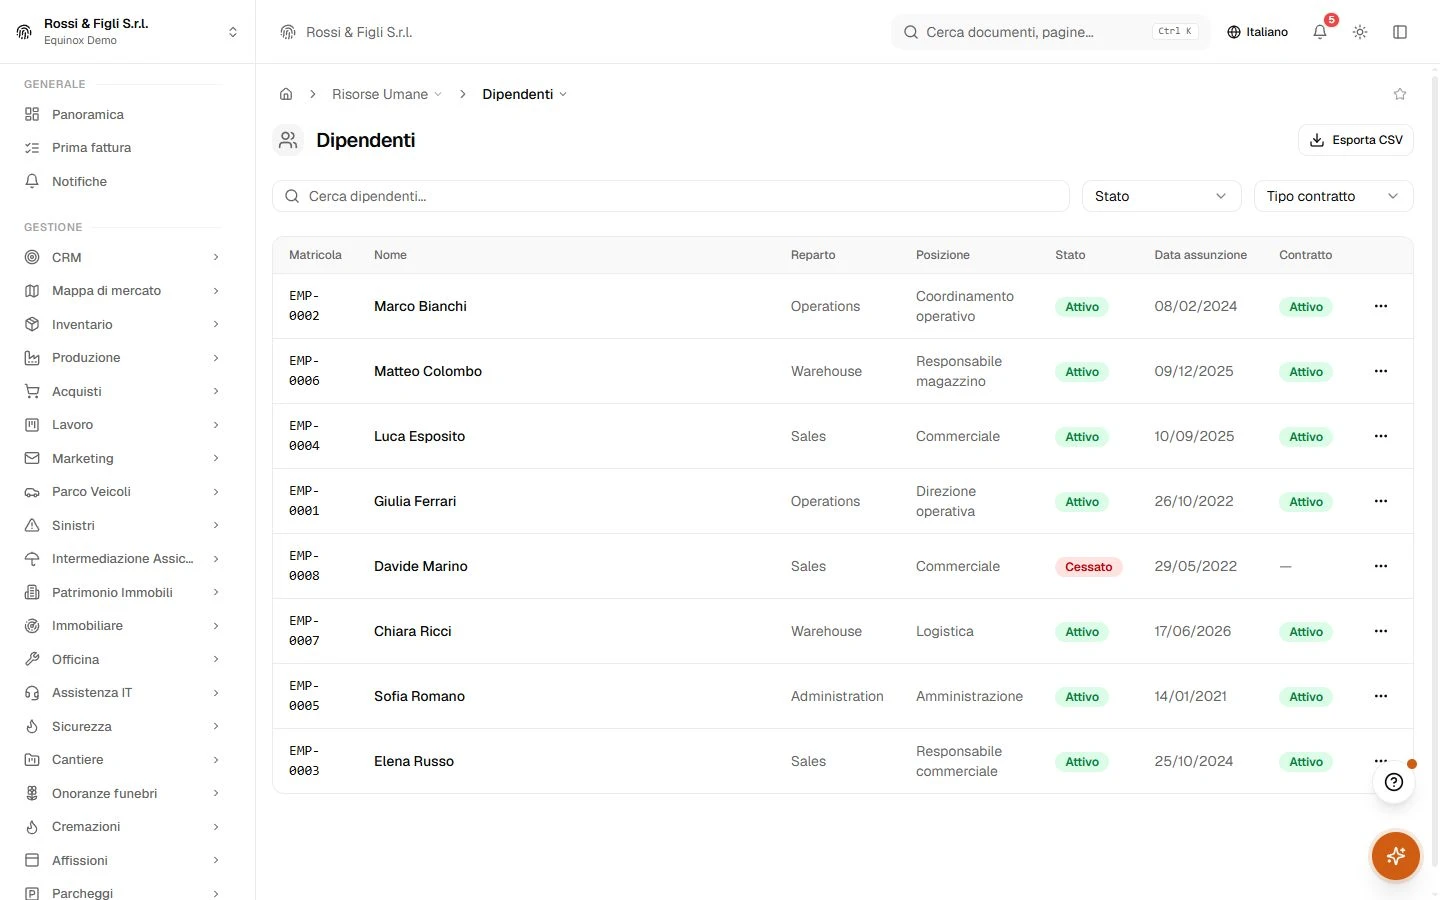1440x900 pixels.
Task: Click the Cessato status badge
Action: 1089,567
